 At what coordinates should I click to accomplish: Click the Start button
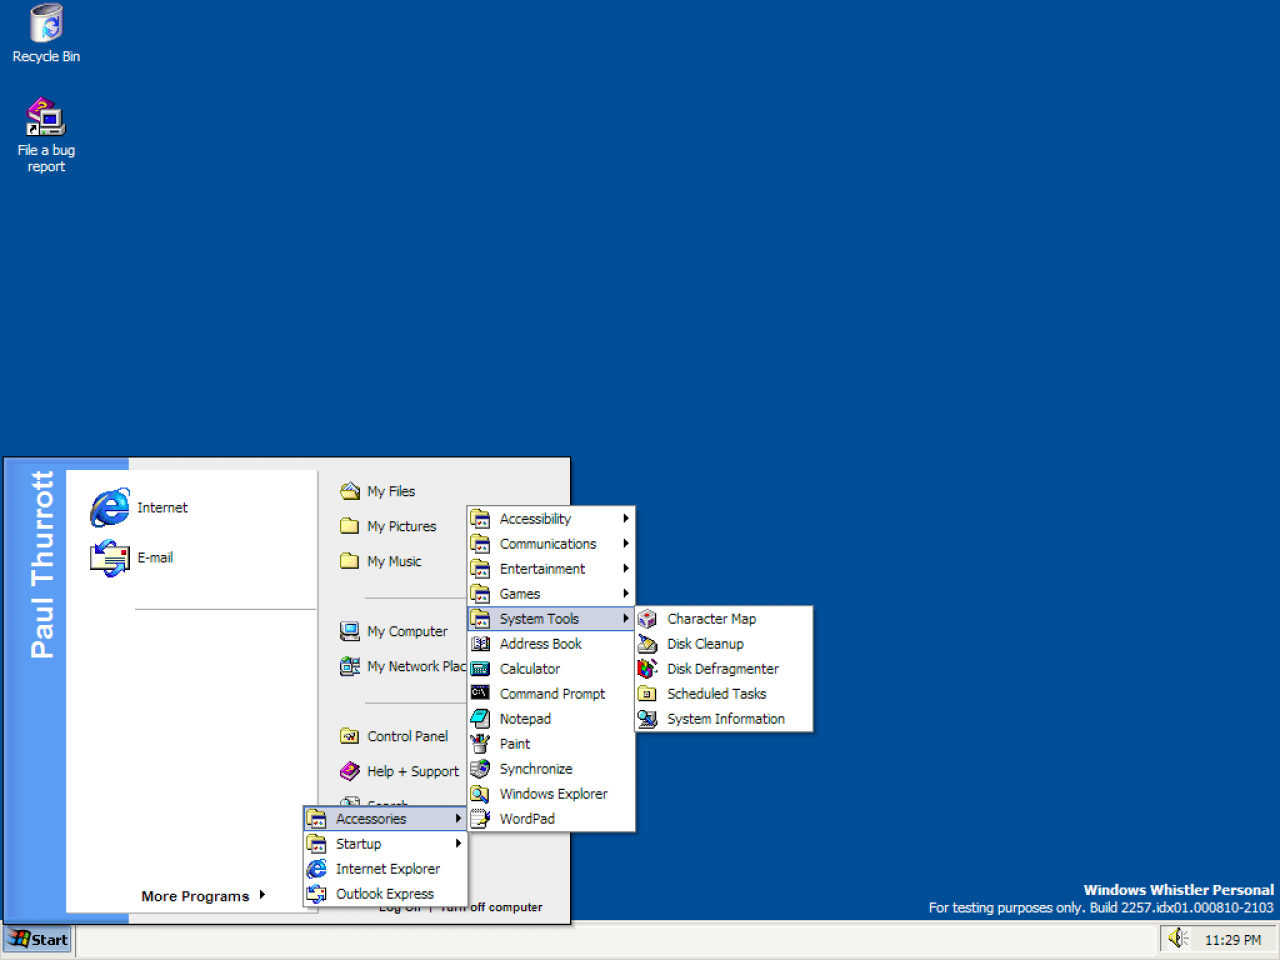click(x=38, y=939)
